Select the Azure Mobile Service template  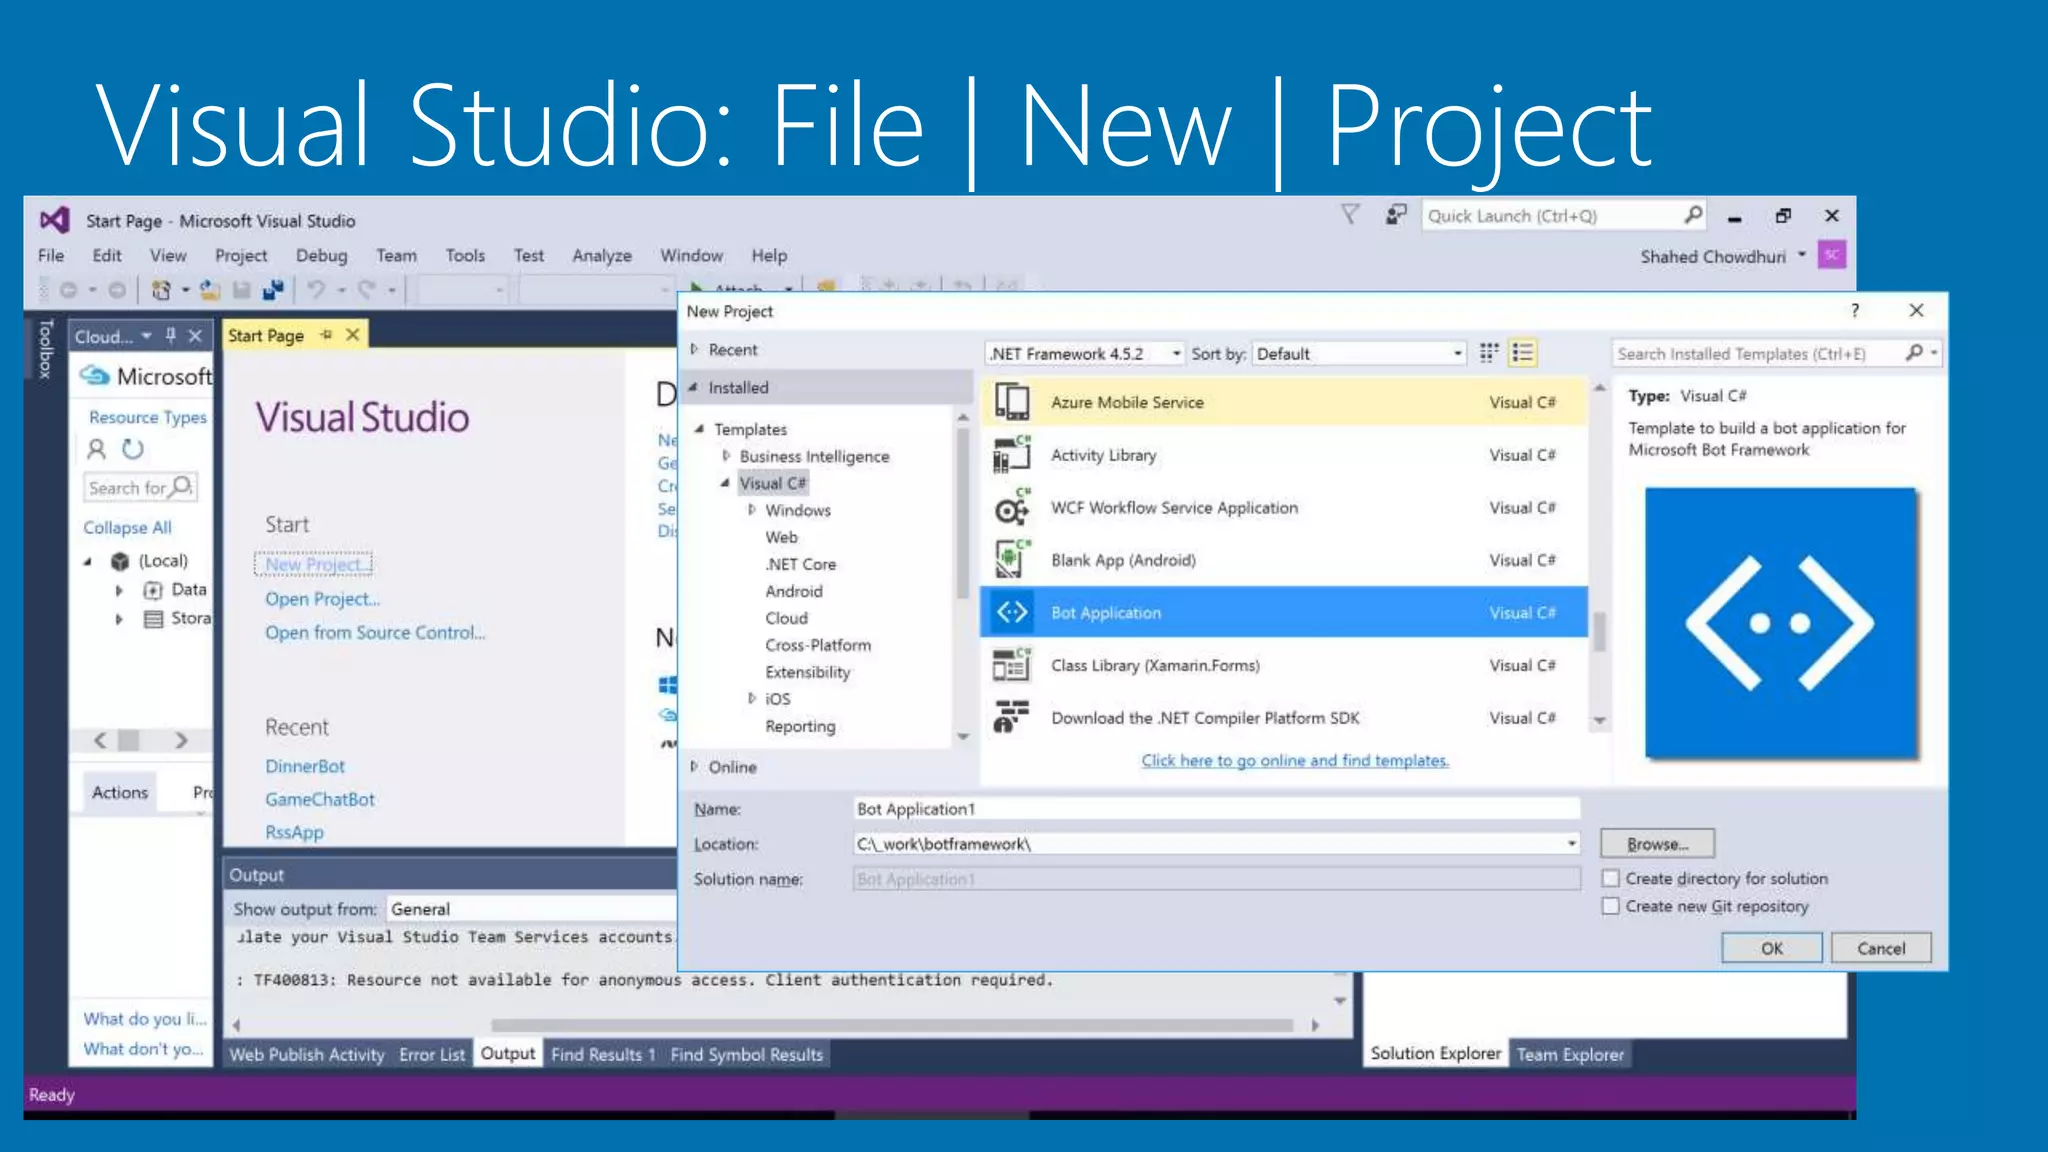coord(1284,402)
